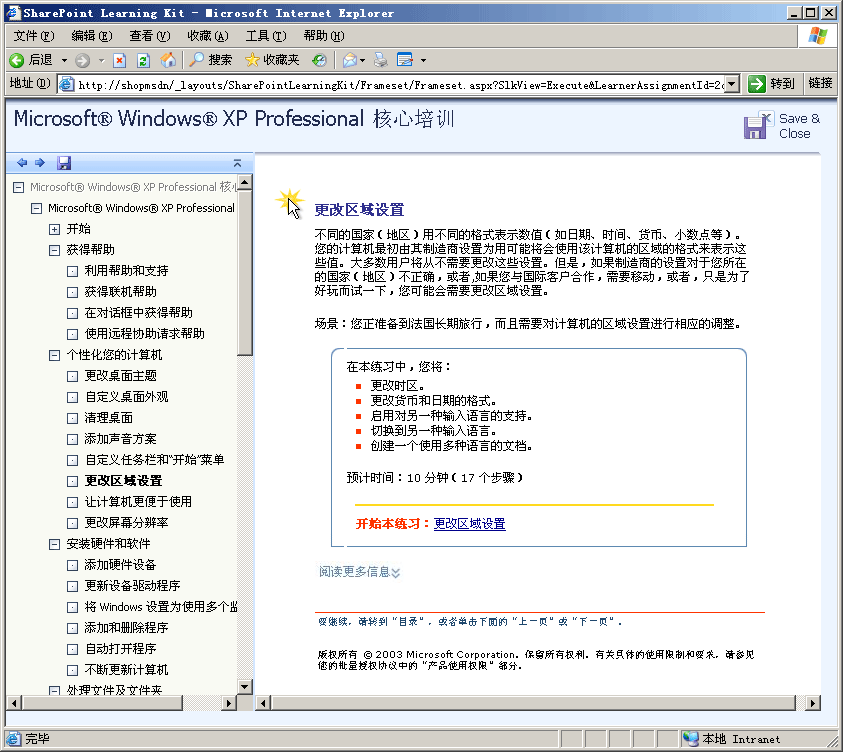Open 更新设备驱动程序 topic
The height and width of the screenshot is (752, 843).
tap(132, 586)
